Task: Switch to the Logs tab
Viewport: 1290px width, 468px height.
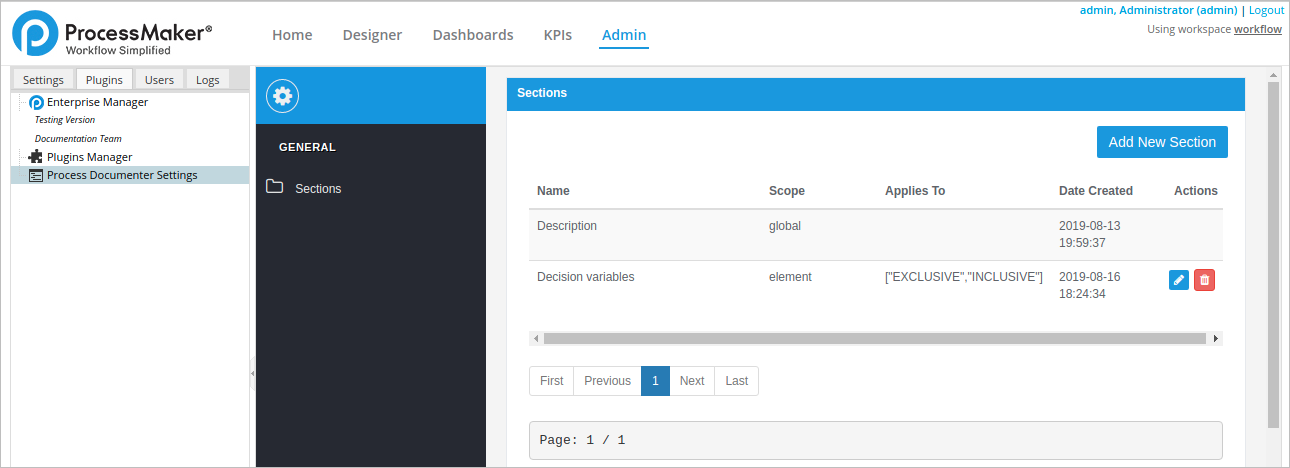Action: 207,80
